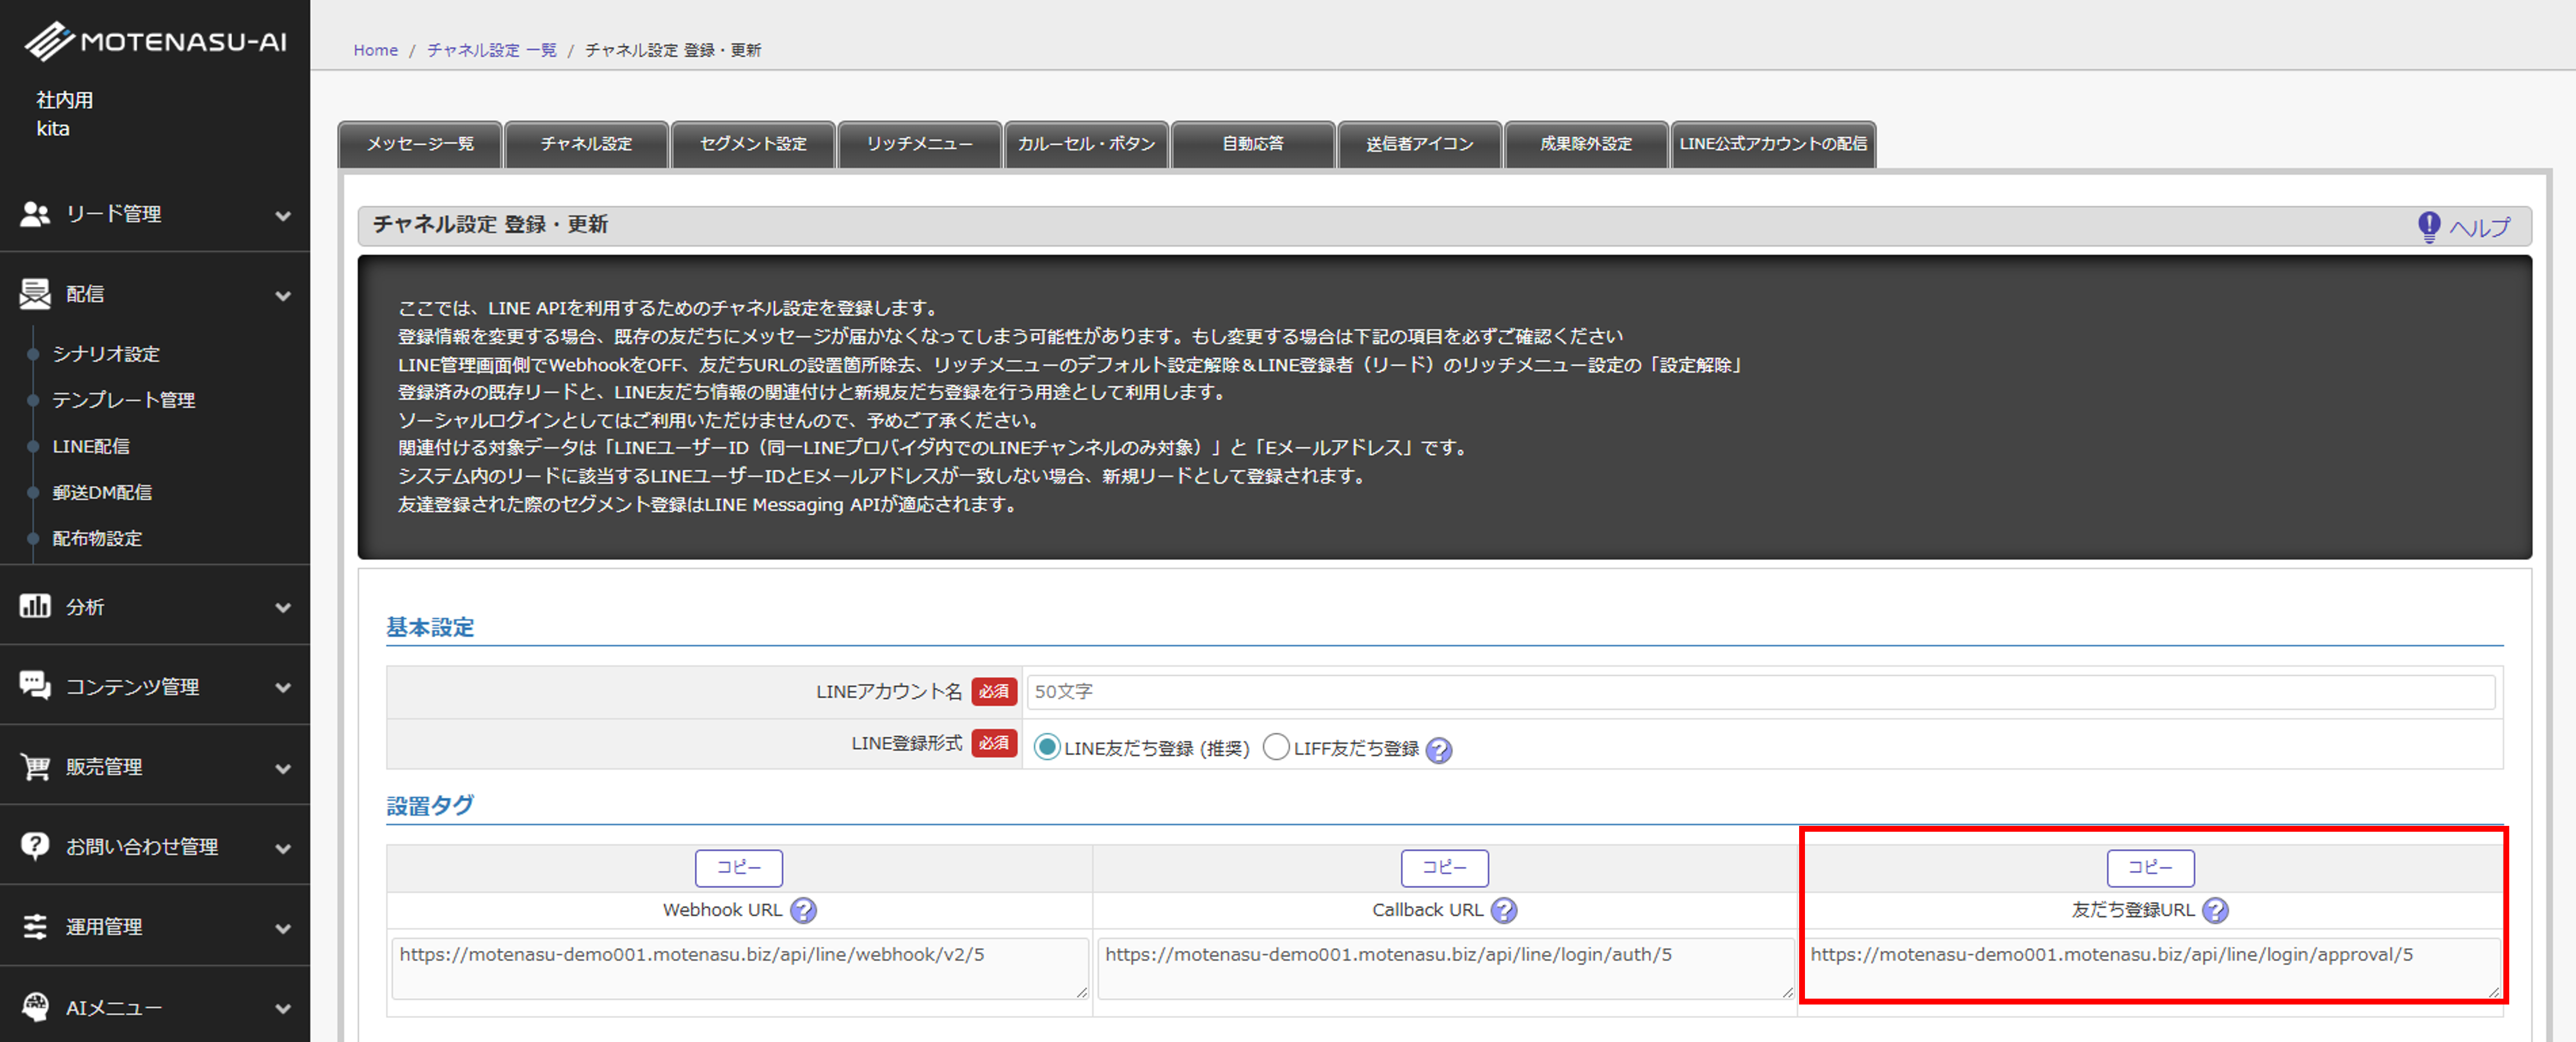Switch to the リッチメニュー tab
This screenshot has width=2576, height=1042.
(919, 144)
